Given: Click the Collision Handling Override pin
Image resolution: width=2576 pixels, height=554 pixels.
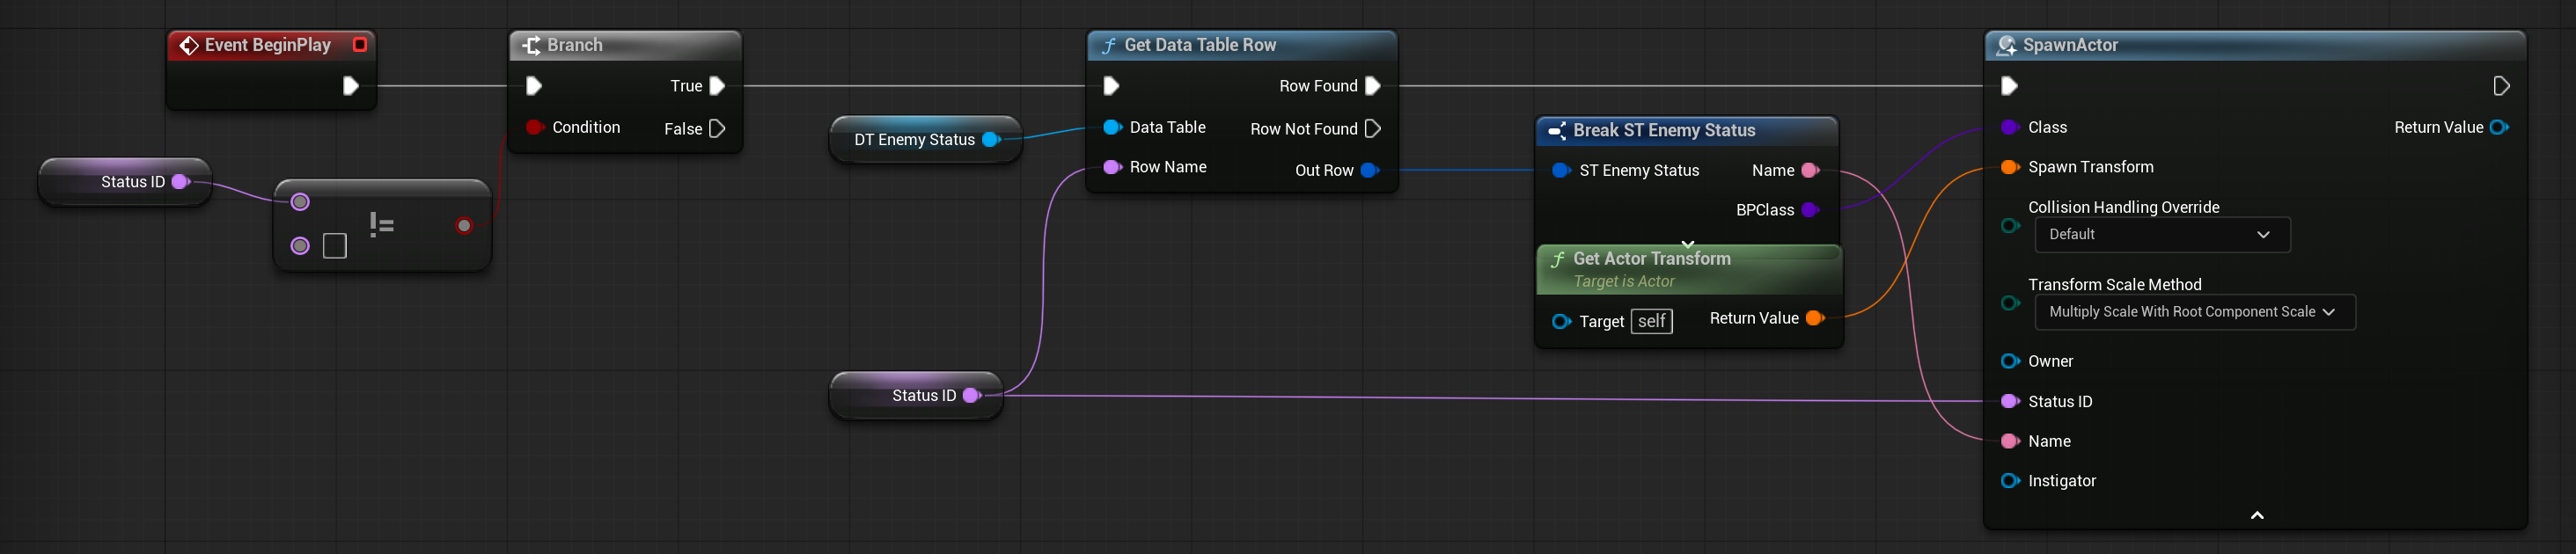Looking at the screenshot, I should click(2010, 226).
